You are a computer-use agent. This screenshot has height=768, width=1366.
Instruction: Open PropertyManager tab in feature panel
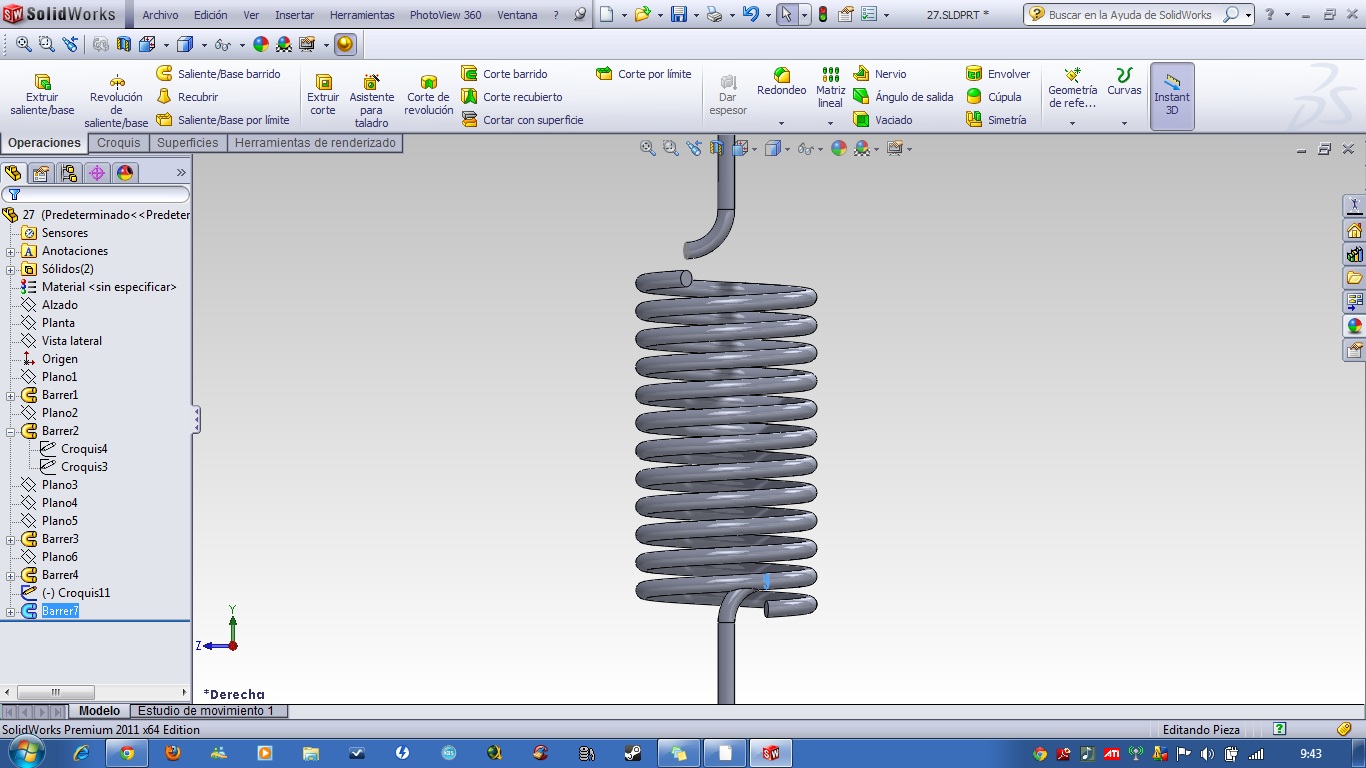tap(41, 173)
